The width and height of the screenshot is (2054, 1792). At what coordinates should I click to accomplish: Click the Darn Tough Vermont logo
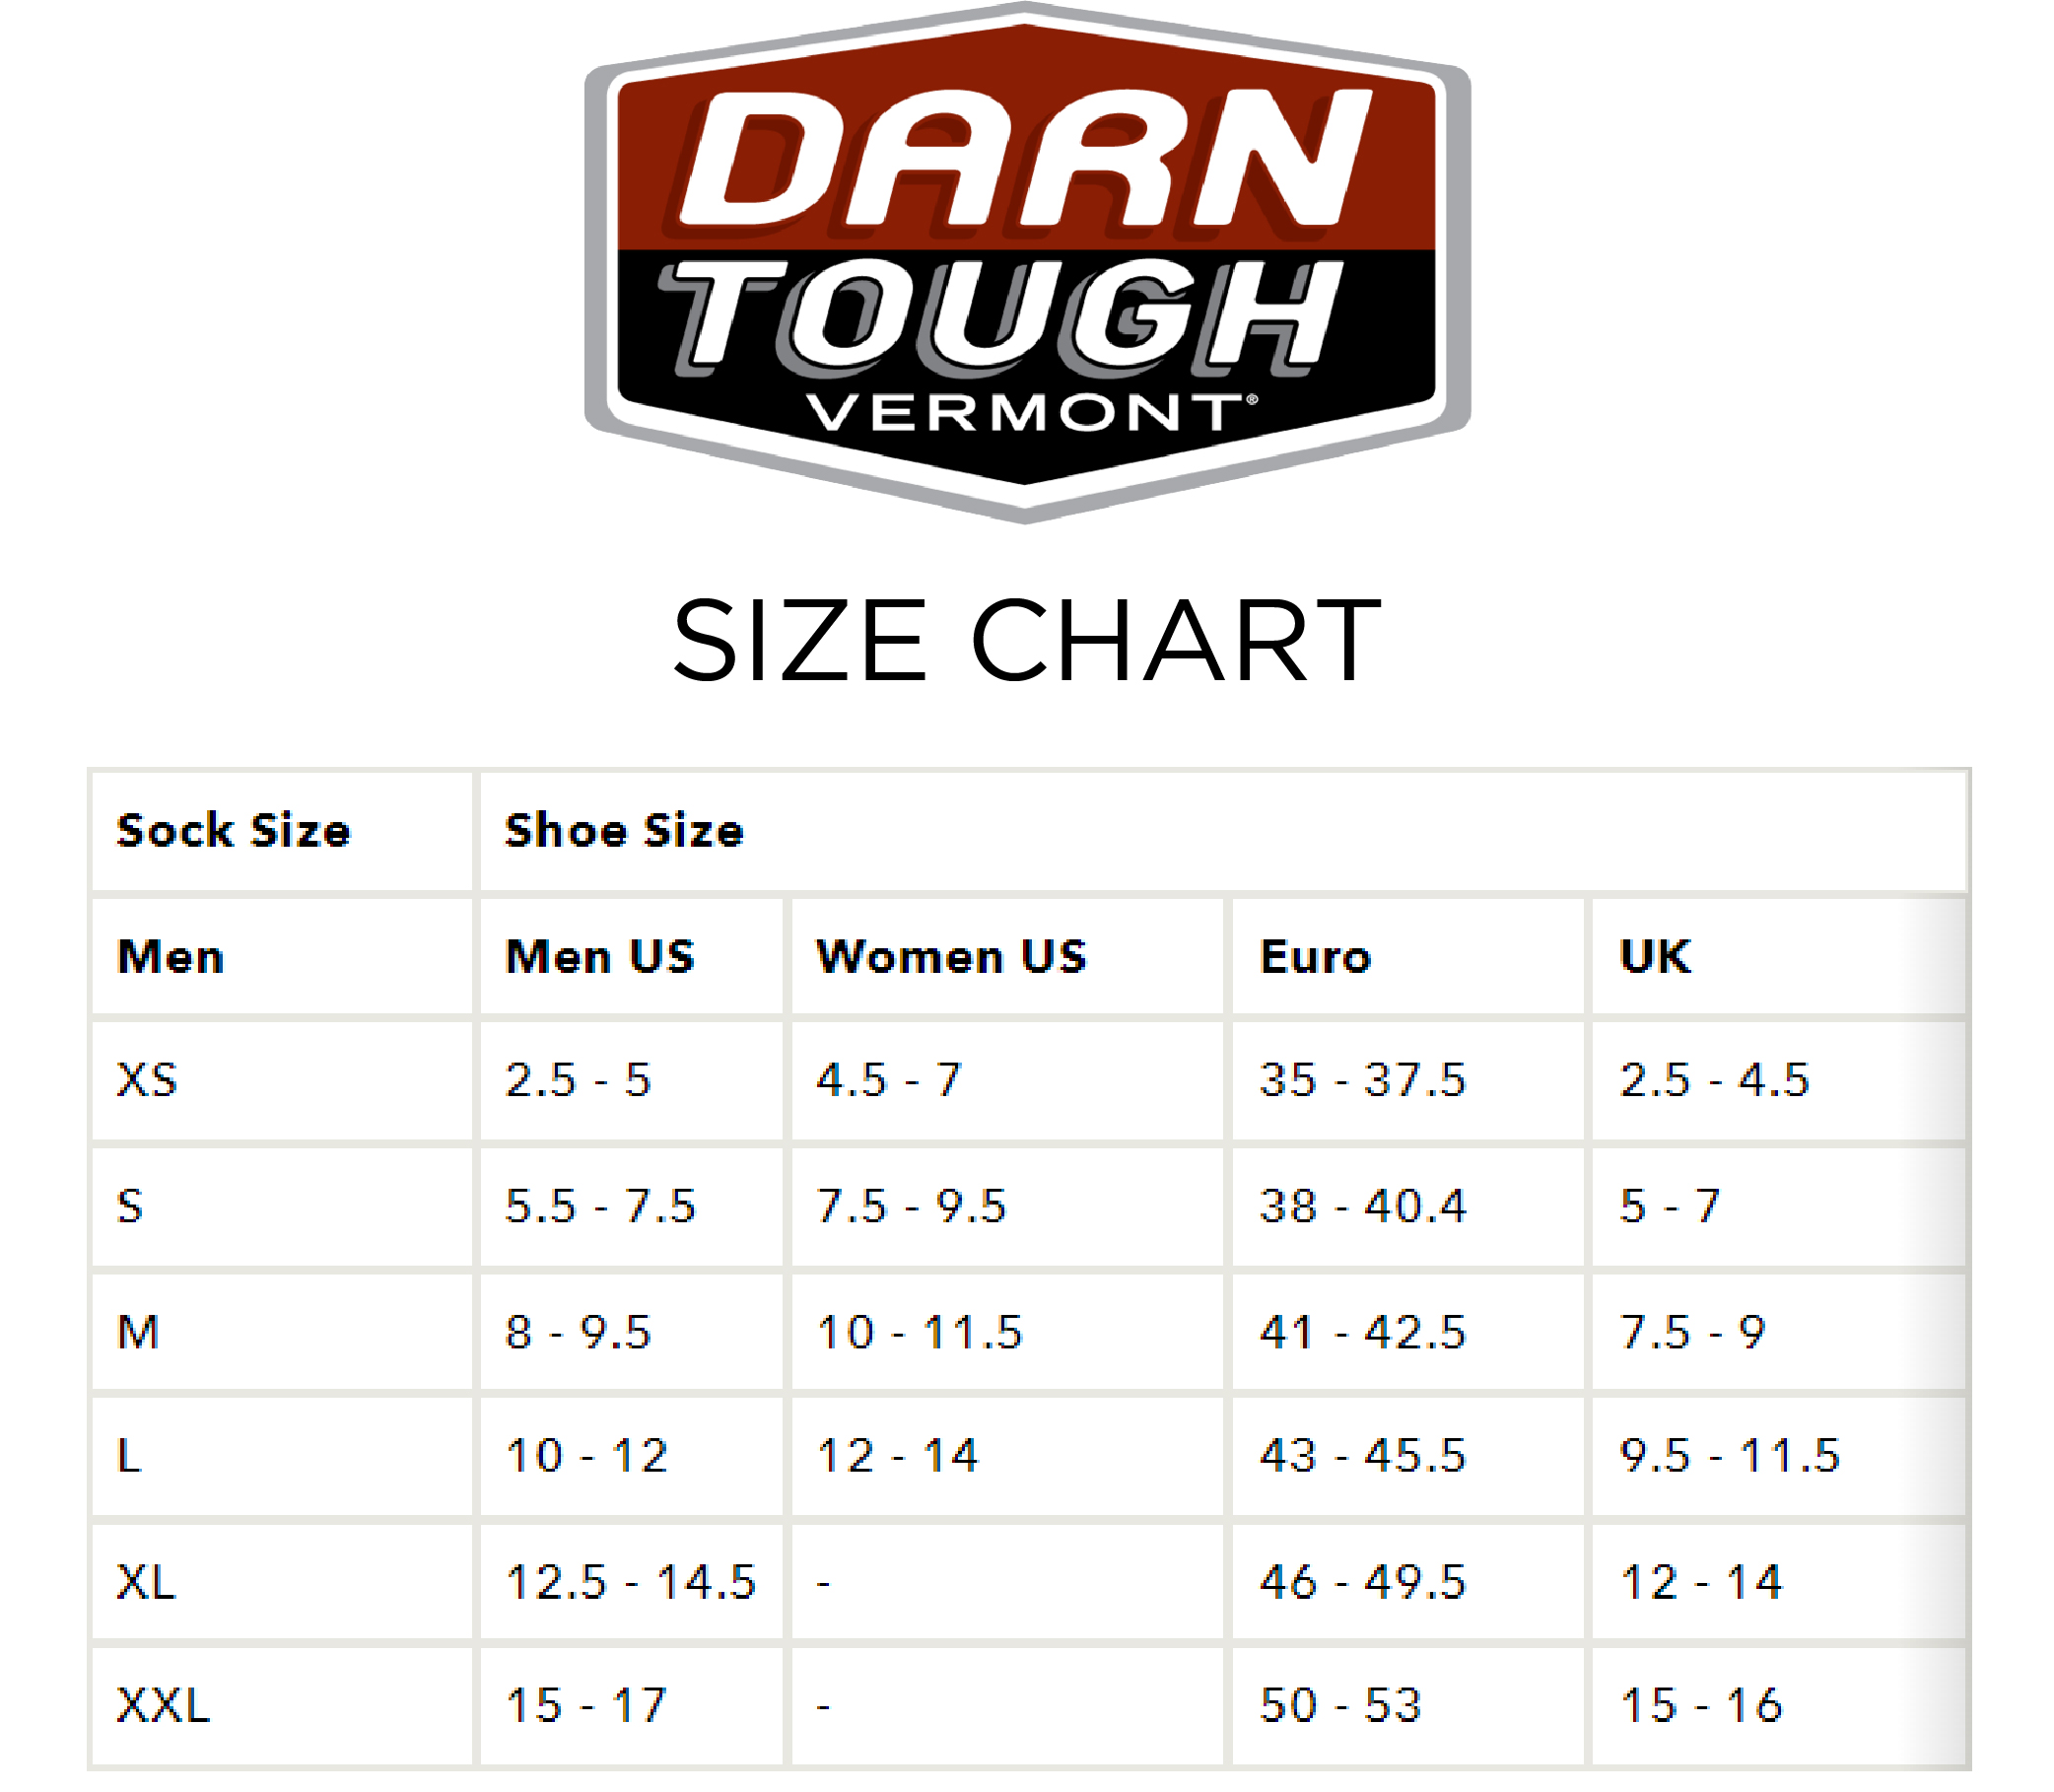click(1027, 262)
